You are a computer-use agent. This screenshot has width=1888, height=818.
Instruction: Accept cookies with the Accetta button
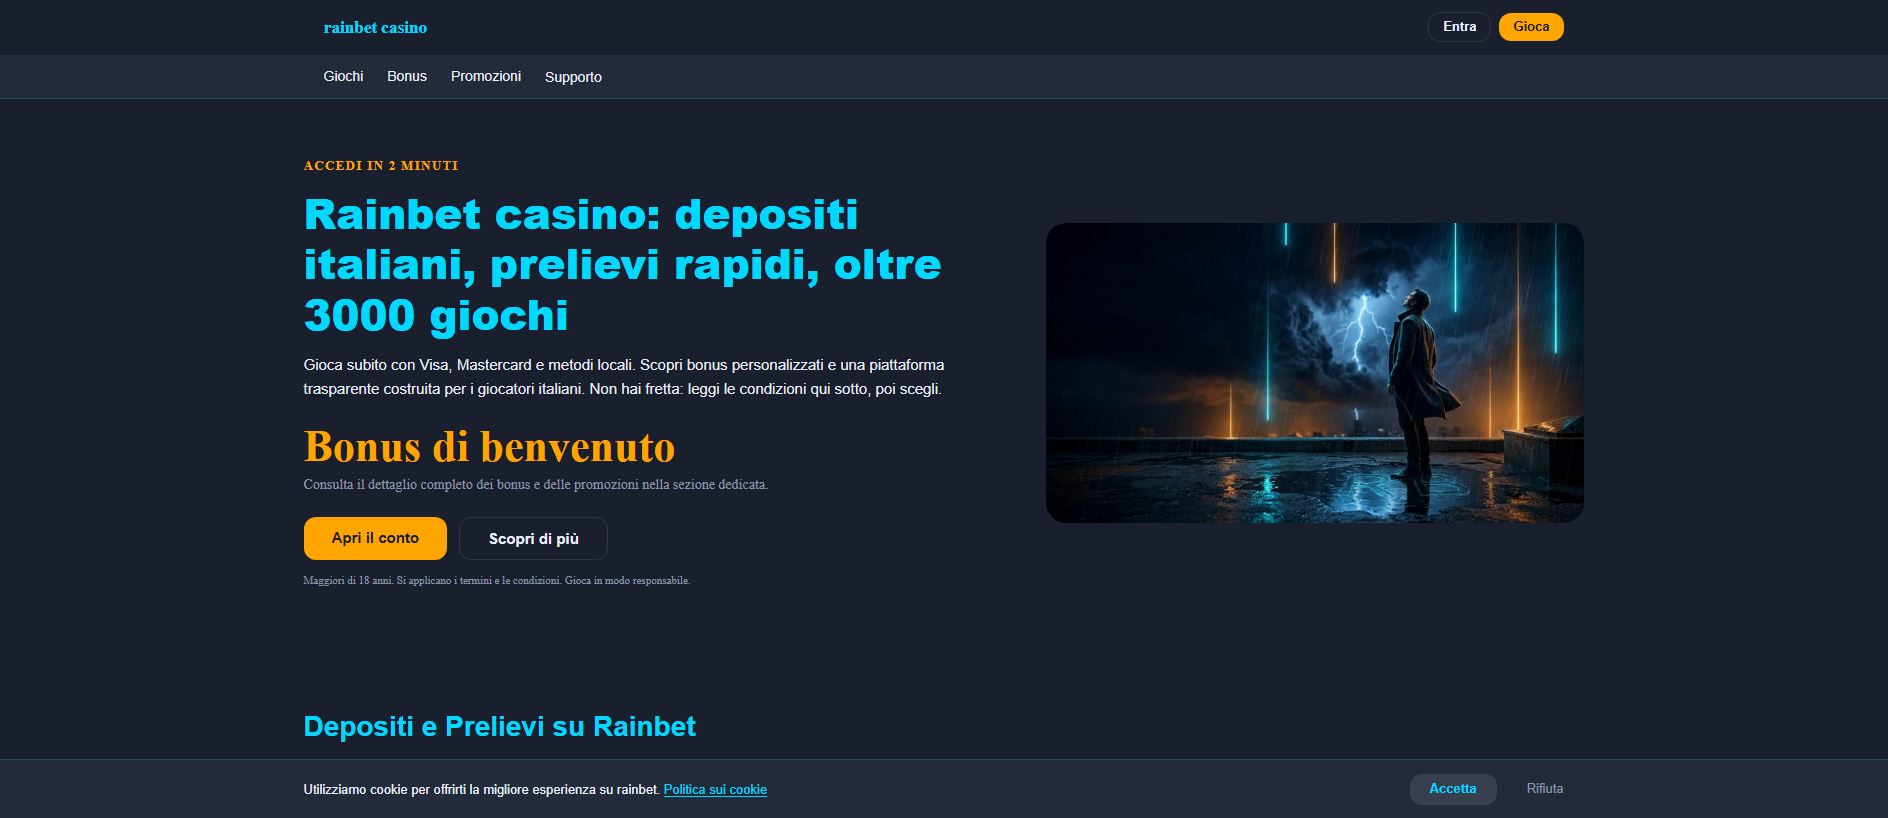pos(1453,789)
